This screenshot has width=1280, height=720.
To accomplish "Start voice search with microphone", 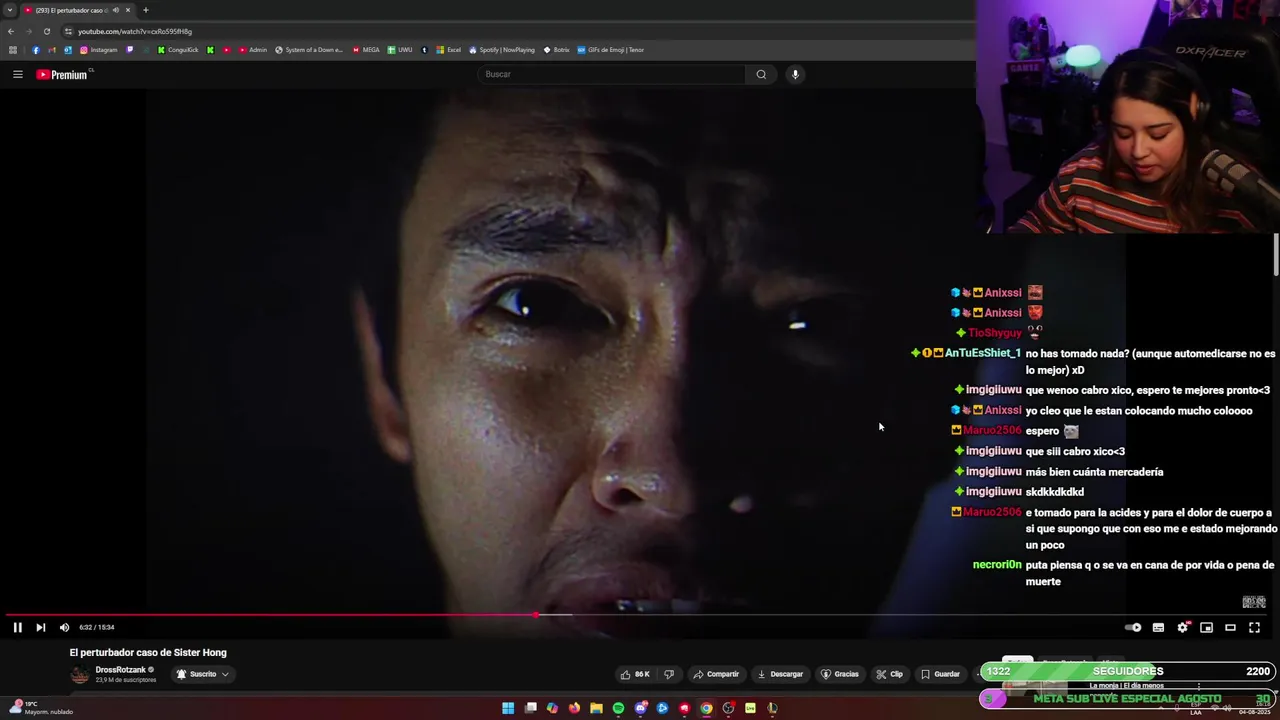I will [x=795, y=74].
